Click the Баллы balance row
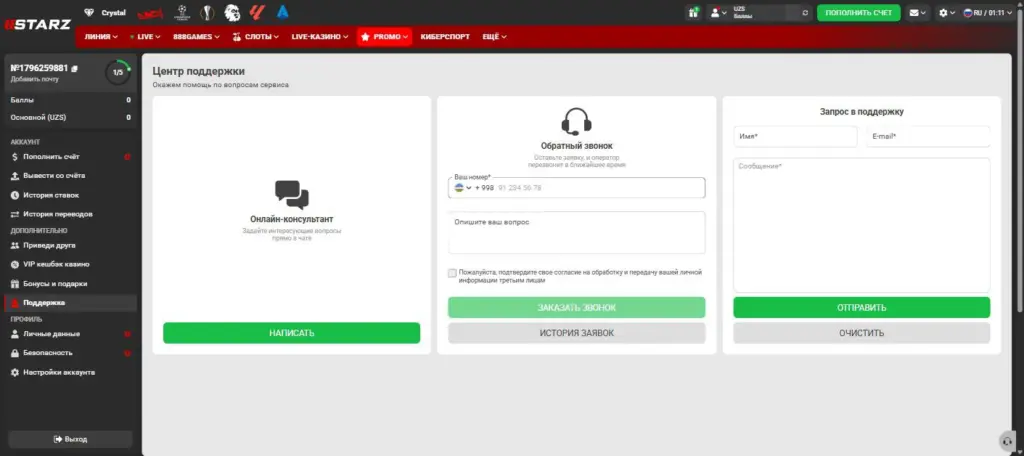This screenshot has width=1024, height=456. tap(70, 100)
